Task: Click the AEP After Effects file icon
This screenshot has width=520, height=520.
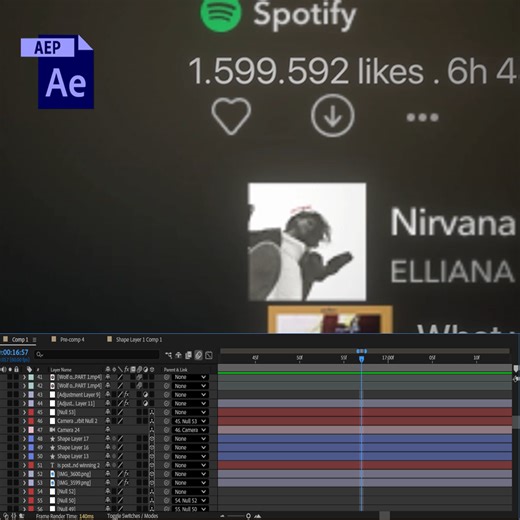Action: point(57,72)
